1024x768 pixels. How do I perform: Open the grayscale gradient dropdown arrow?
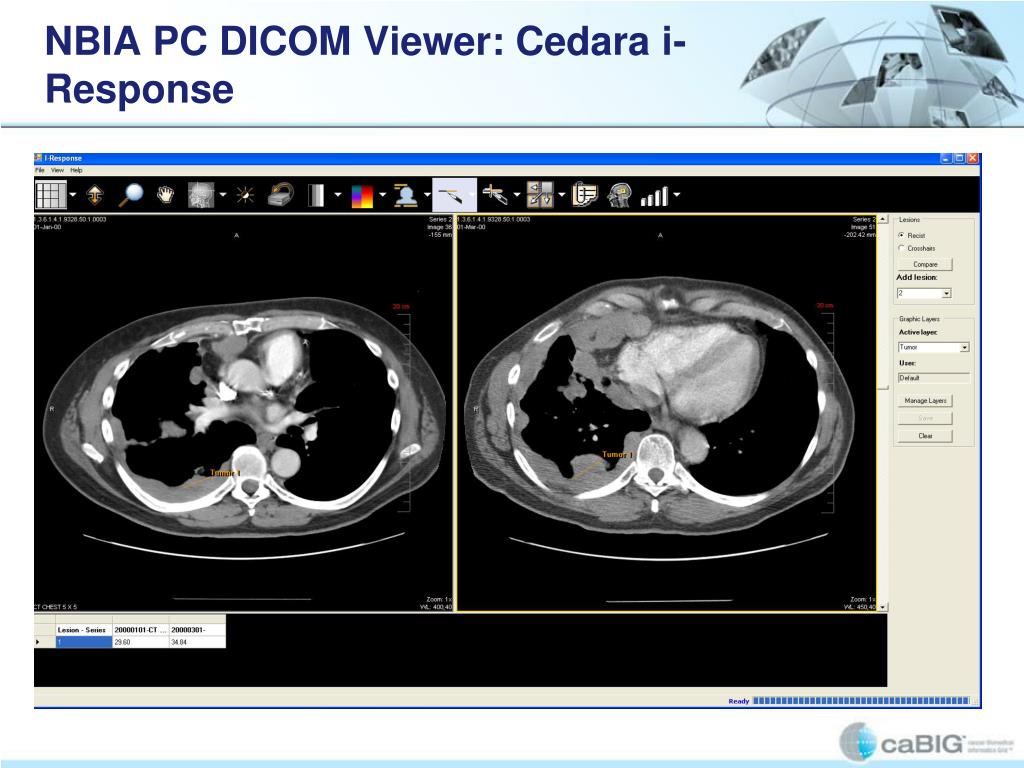pyautogui.click(x=338, y=195)
